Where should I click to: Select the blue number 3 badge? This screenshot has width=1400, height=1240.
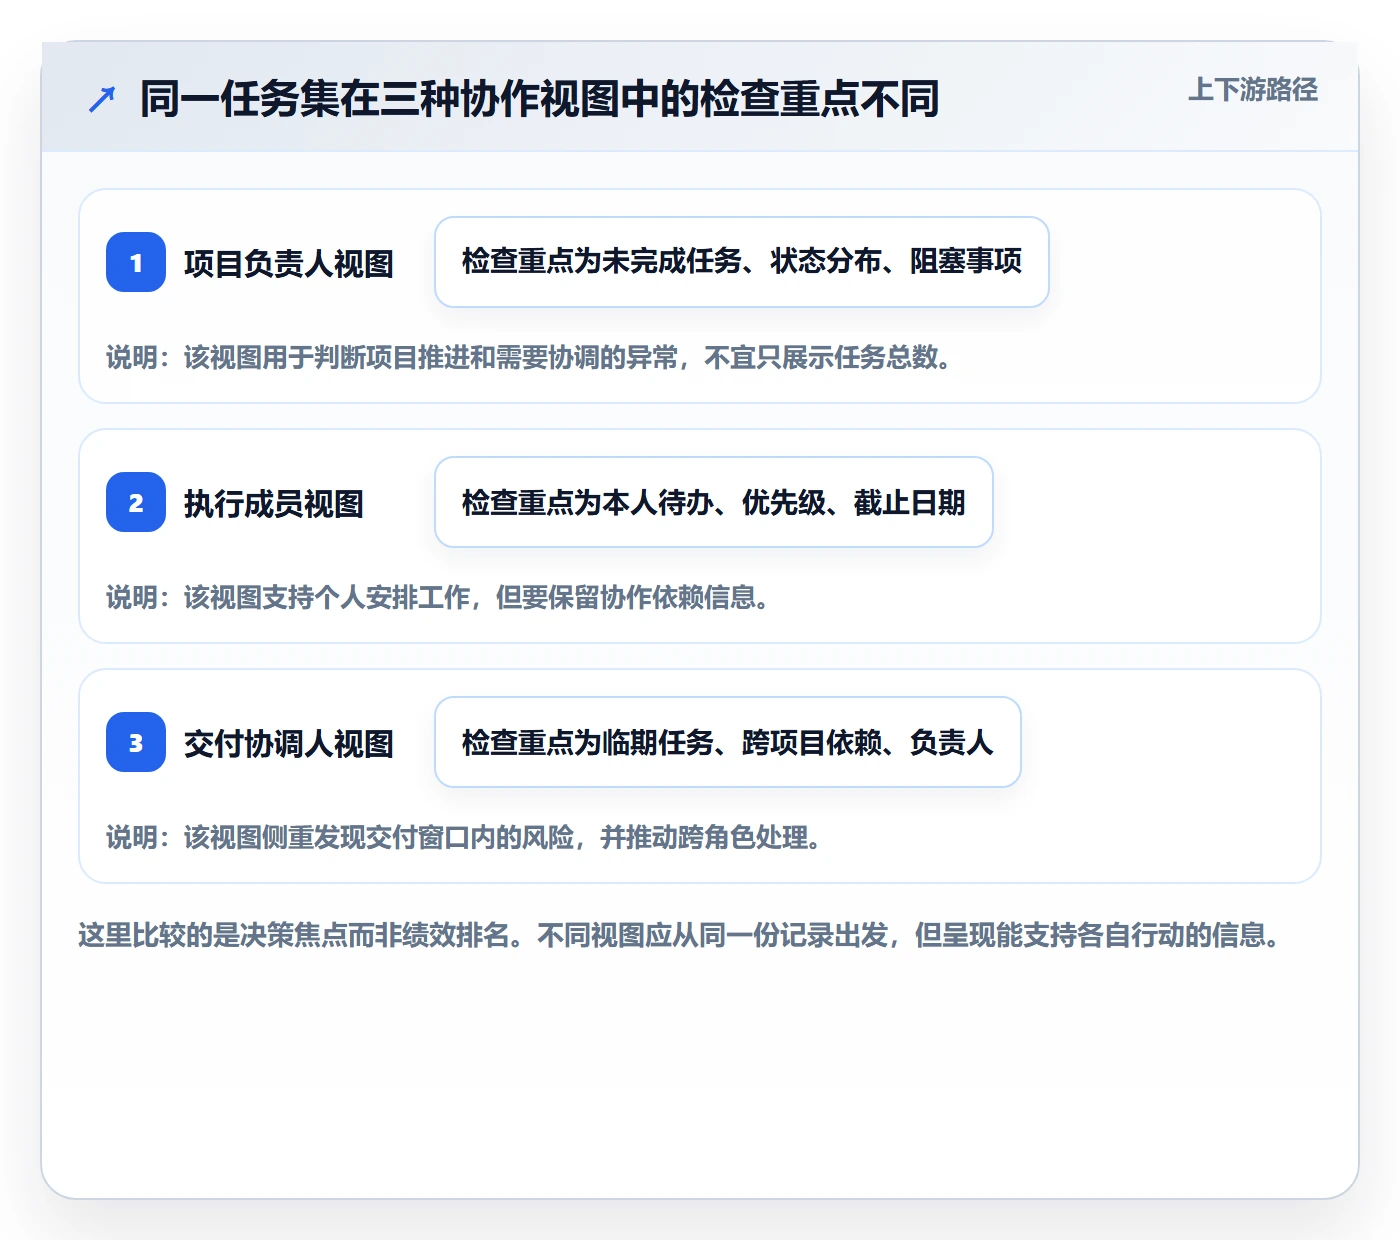136,742
